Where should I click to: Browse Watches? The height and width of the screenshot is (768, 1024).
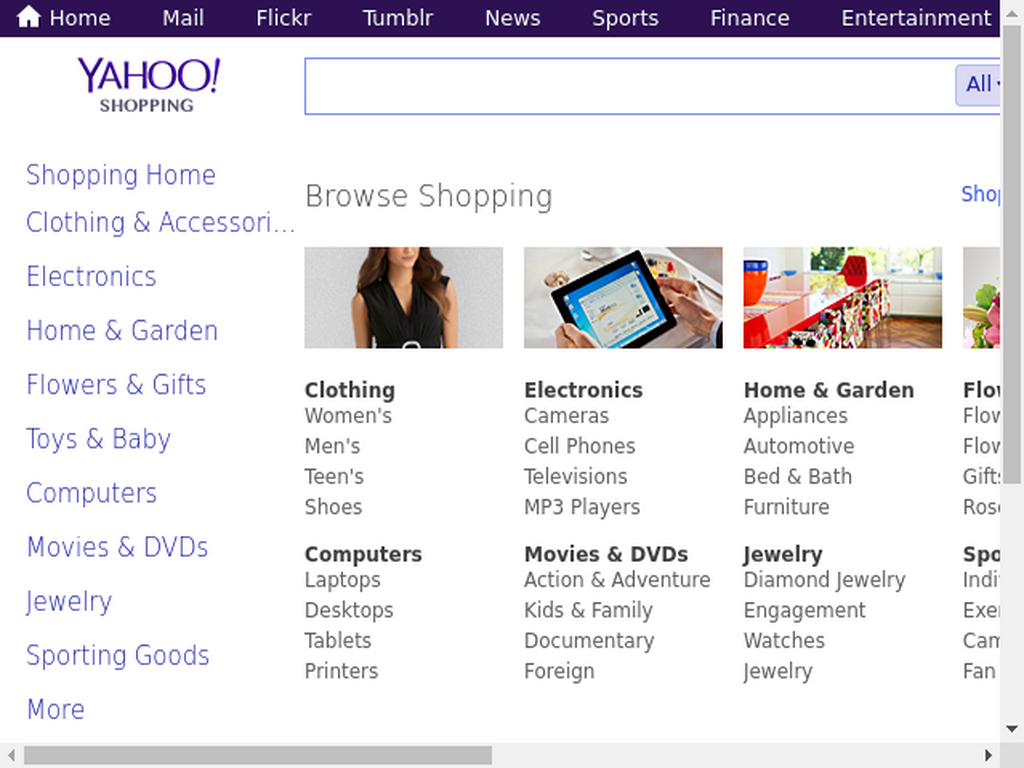click(x=784, y=641)
